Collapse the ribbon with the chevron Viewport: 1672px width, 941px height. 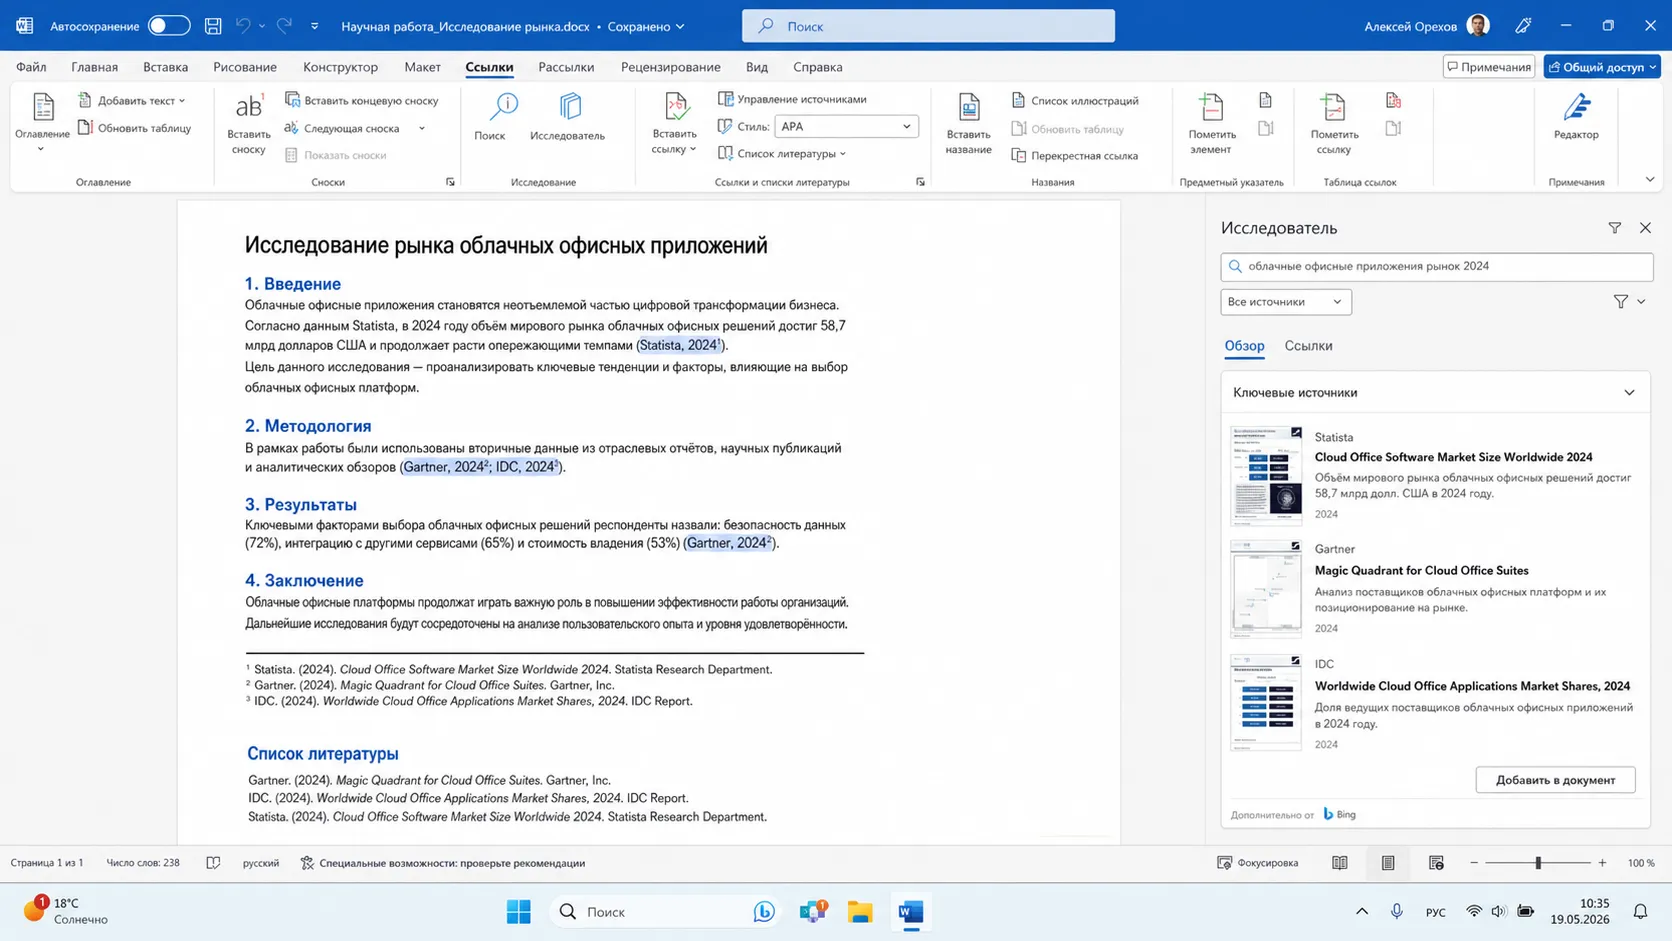1650,180
